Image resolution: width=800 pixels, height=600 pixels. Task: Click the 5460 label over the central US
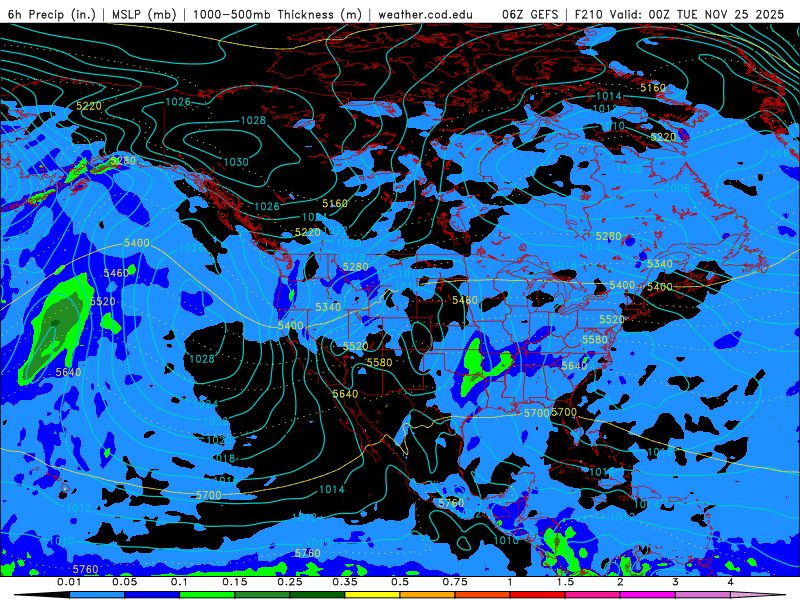coord(465,300)
